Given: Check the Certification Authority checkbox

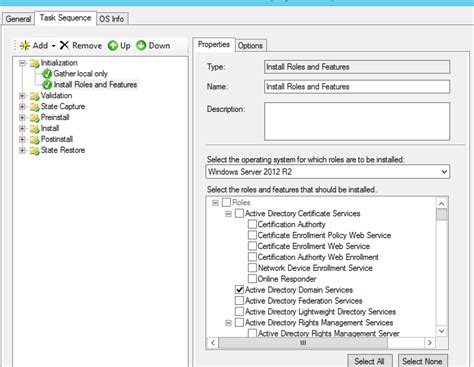Looking at the screenshot, I should (x=252, y=224).
